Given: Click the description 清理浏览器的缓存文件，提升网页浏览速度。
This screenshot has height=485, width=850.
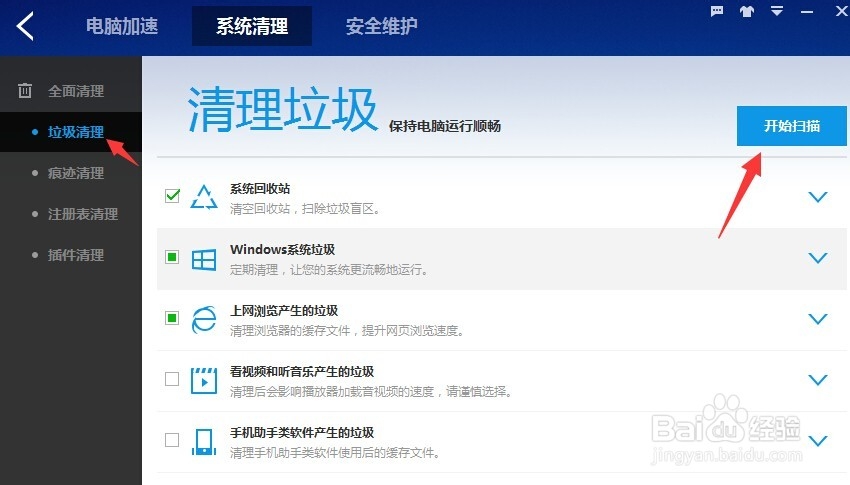Looking at the screenshot, I should 347,330.
